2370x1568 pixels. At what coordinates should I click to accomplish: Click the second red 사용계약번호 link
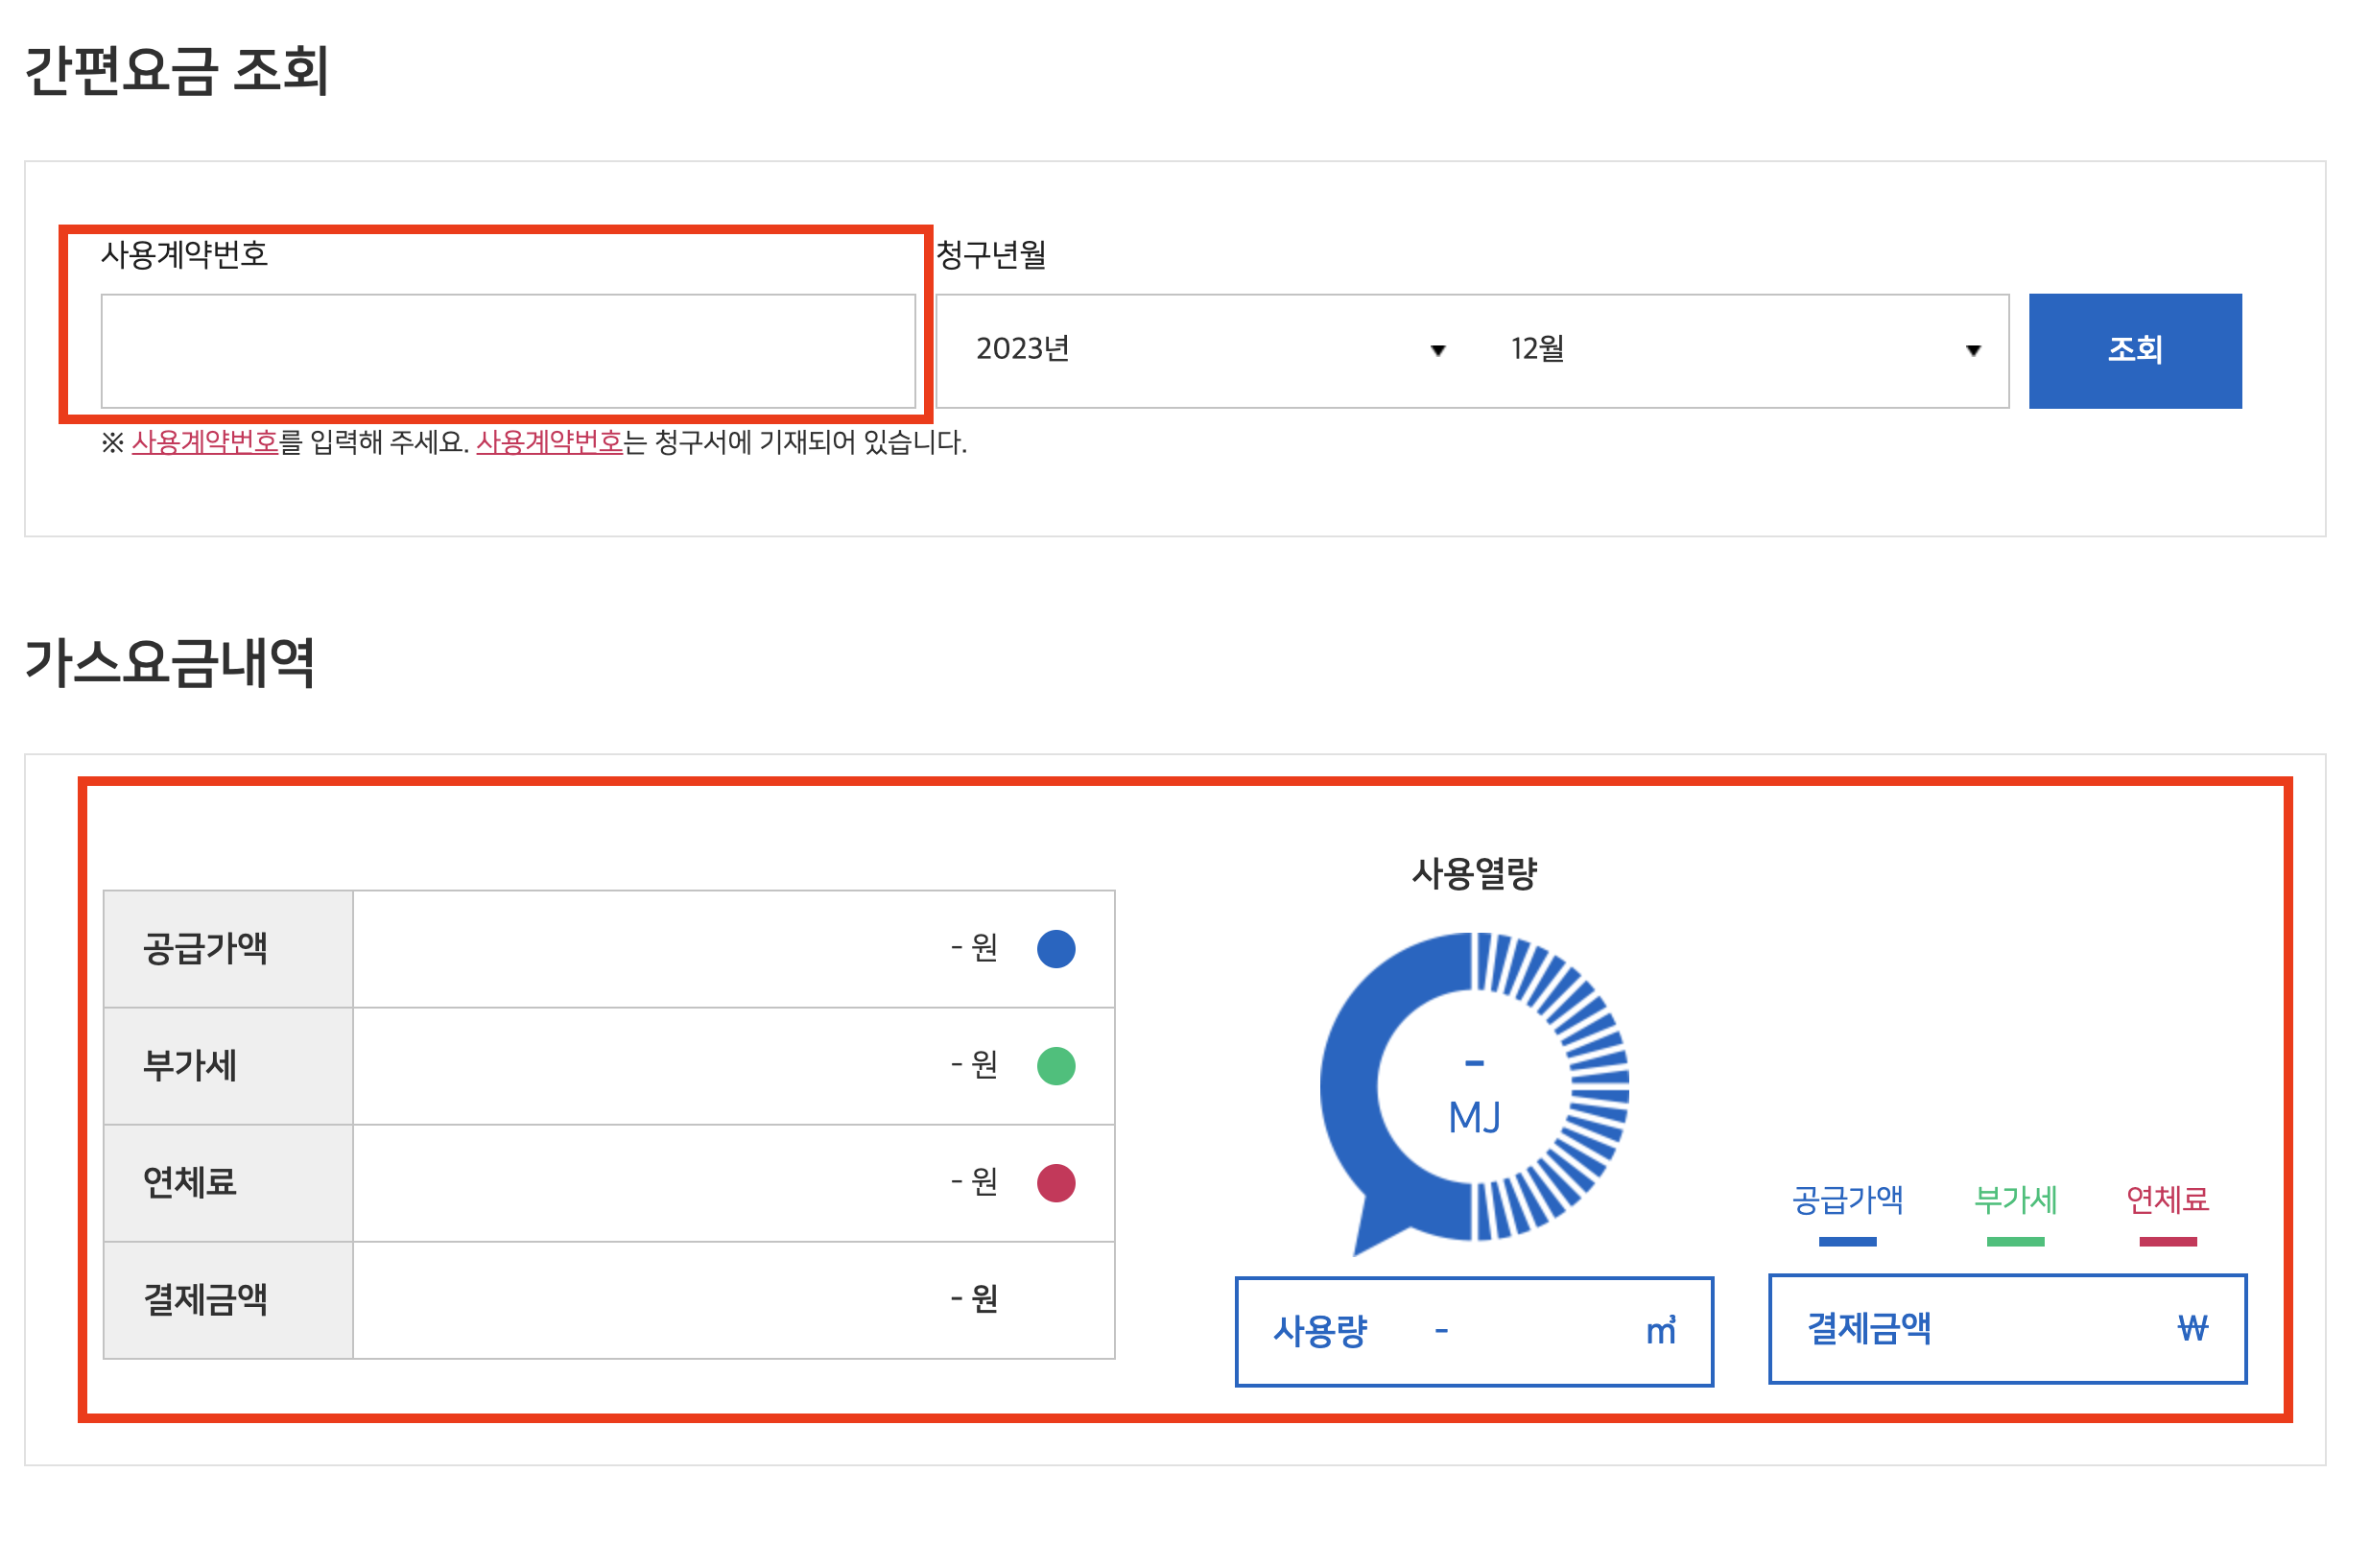(x=549, y=442)
